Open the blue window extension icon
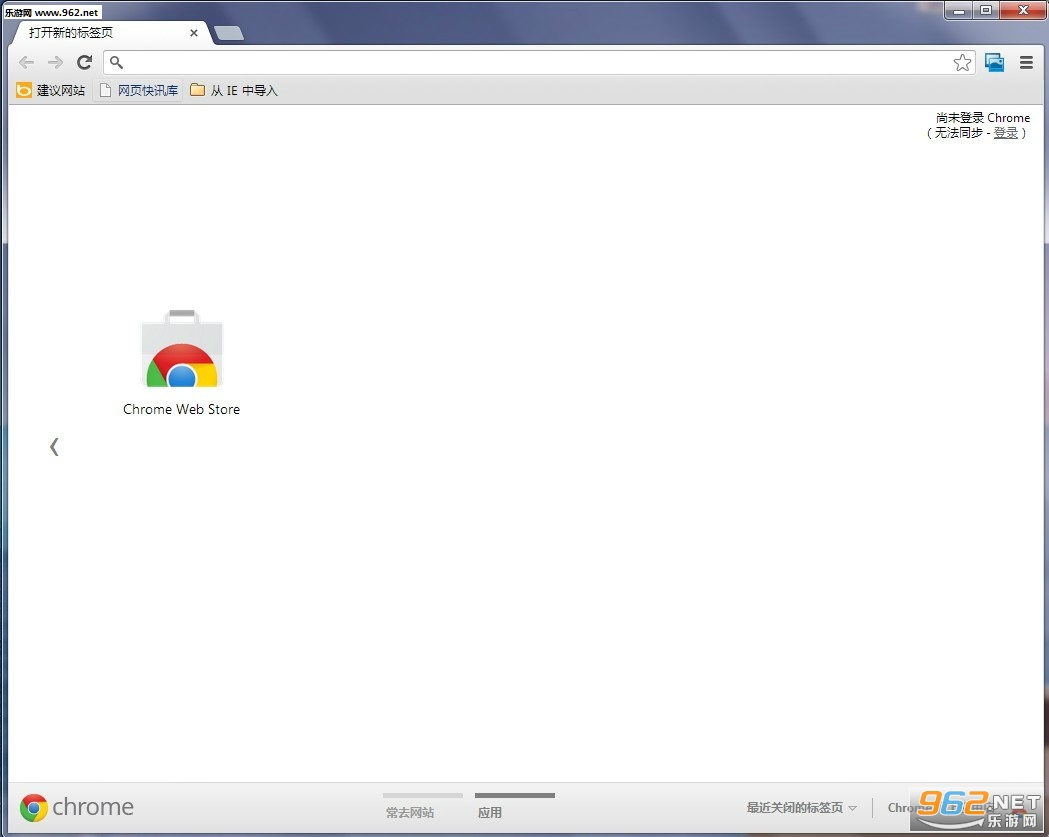 point(995,62)
